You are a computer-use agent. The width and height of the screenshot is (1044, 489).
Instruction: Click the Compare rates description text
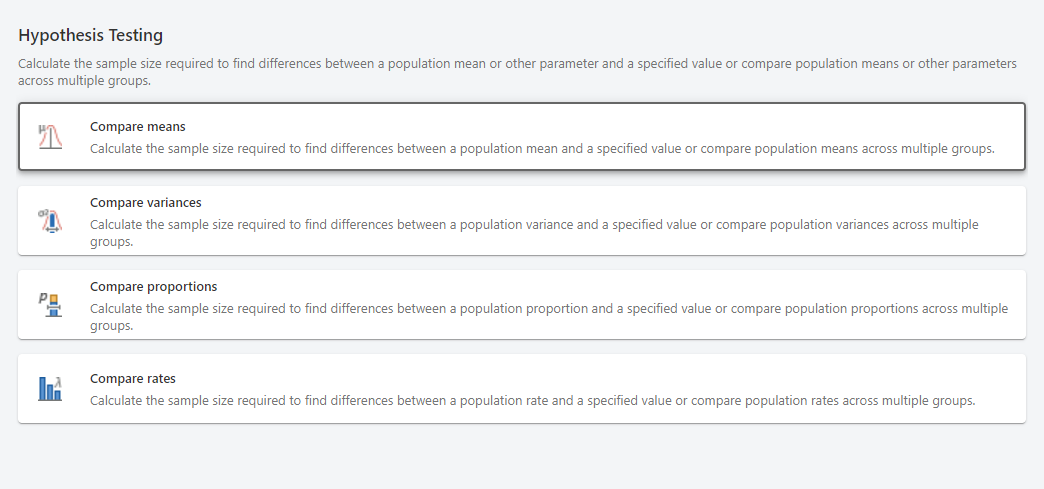[532, 401]
